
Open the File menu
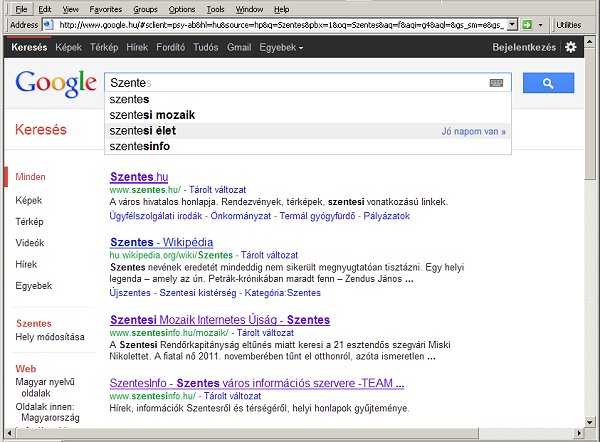(21, 9)
